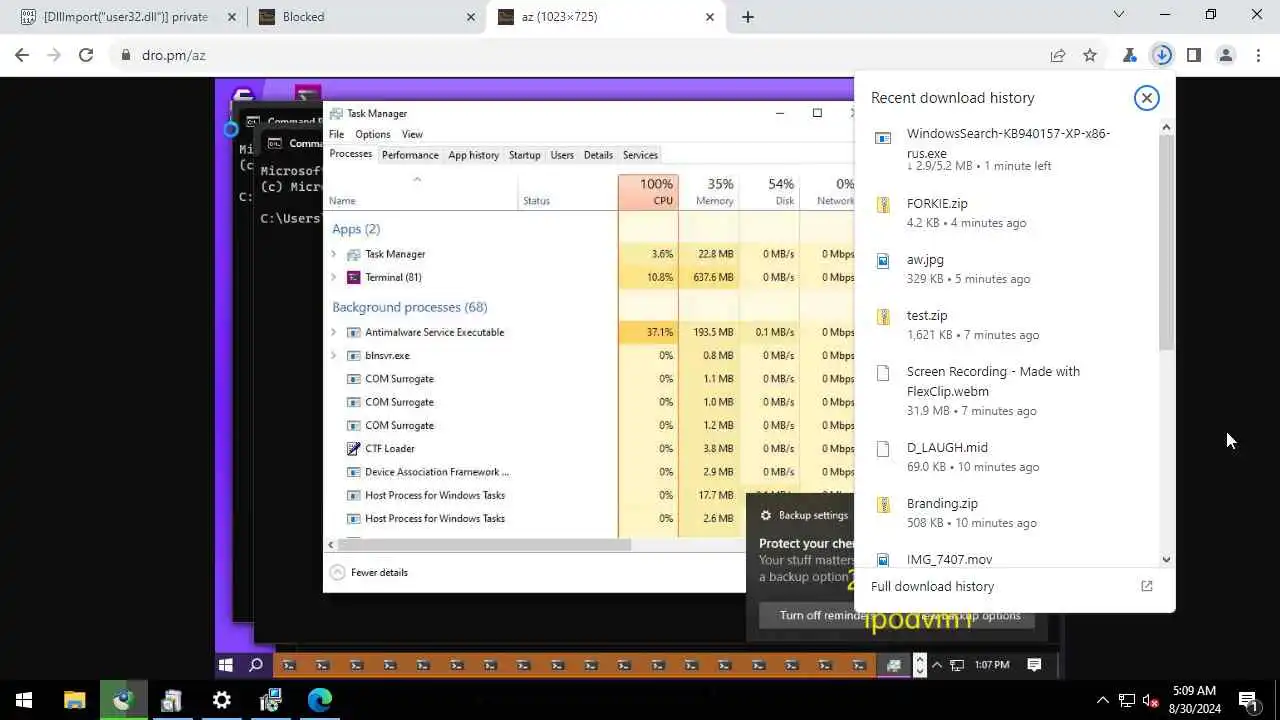Open test.zip from download history
1280x720 pixels.
1010,324
